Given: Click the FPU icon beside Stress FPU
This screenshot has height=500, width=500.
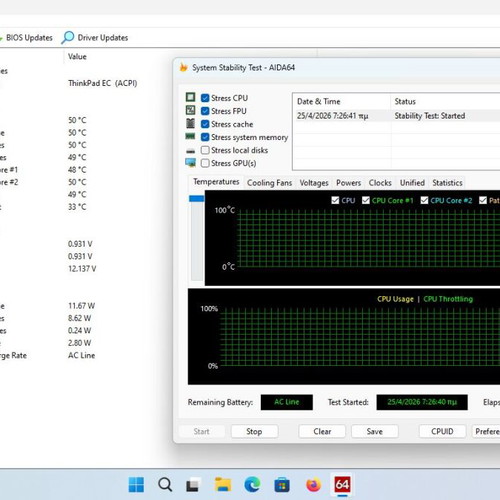Looking at the screenshot, I should point(190,110).
